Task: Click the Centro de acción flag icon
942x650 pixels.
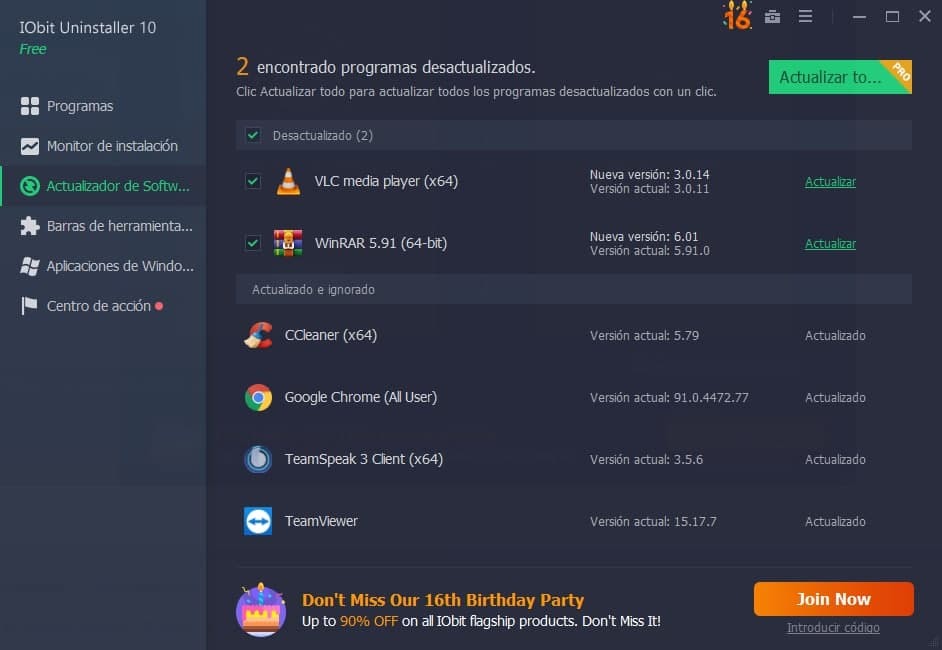Action: [29, 306]
